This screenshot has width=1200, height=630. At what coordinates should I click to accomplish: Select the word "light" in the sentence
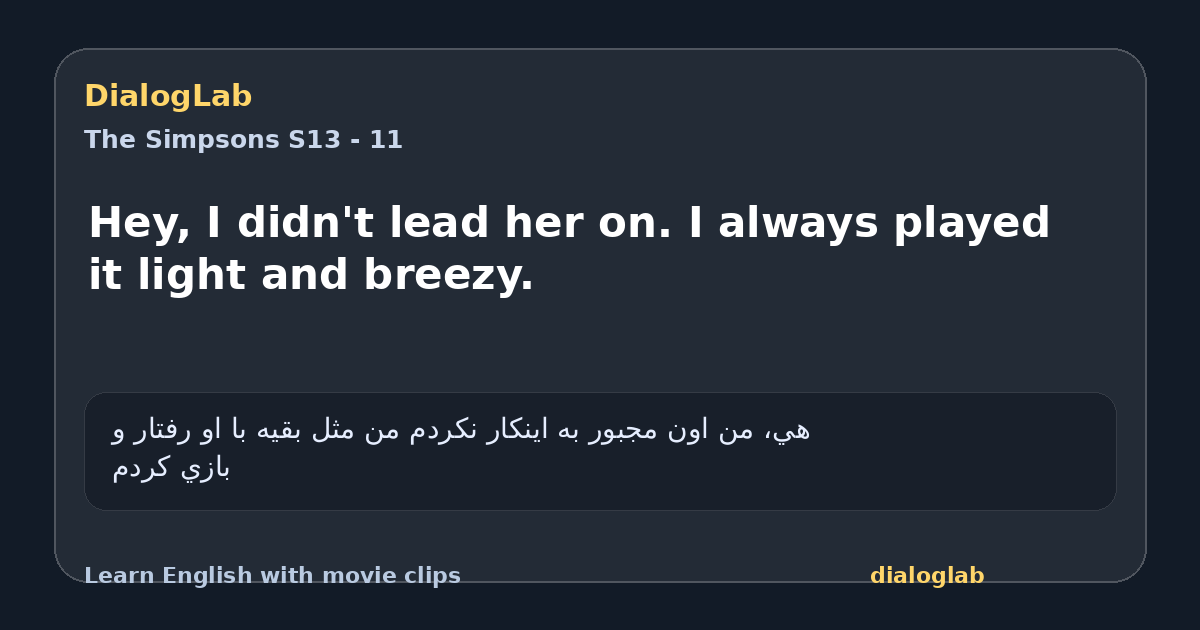tap(192, 276)
